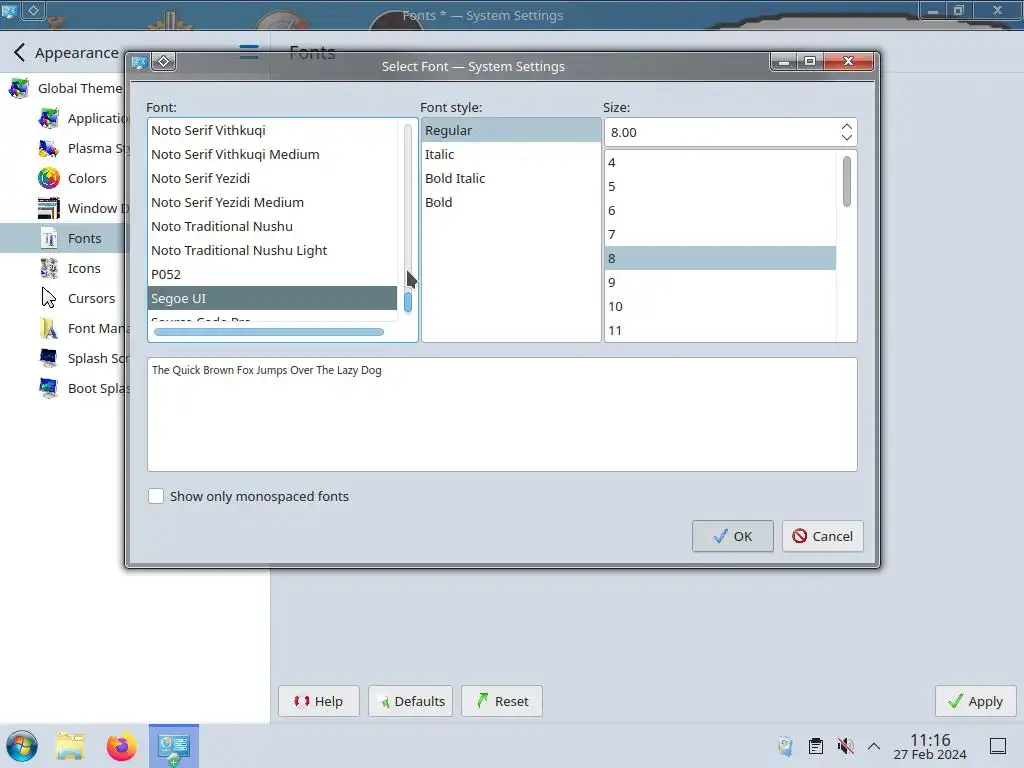Screen dimensions: 1024x768
Task: Pick size 10 from the size list
Action: coord(720,306)
